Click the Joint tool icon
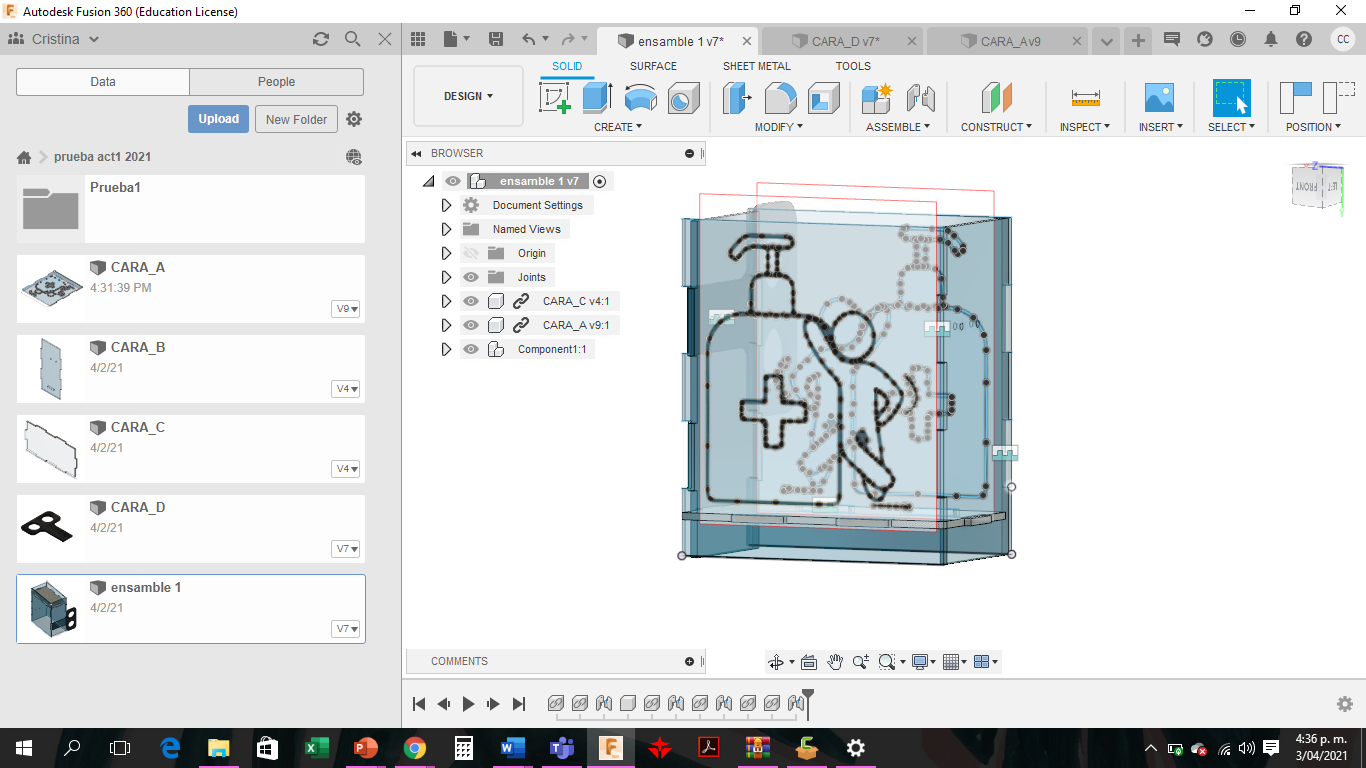 (x=920, y=98)
